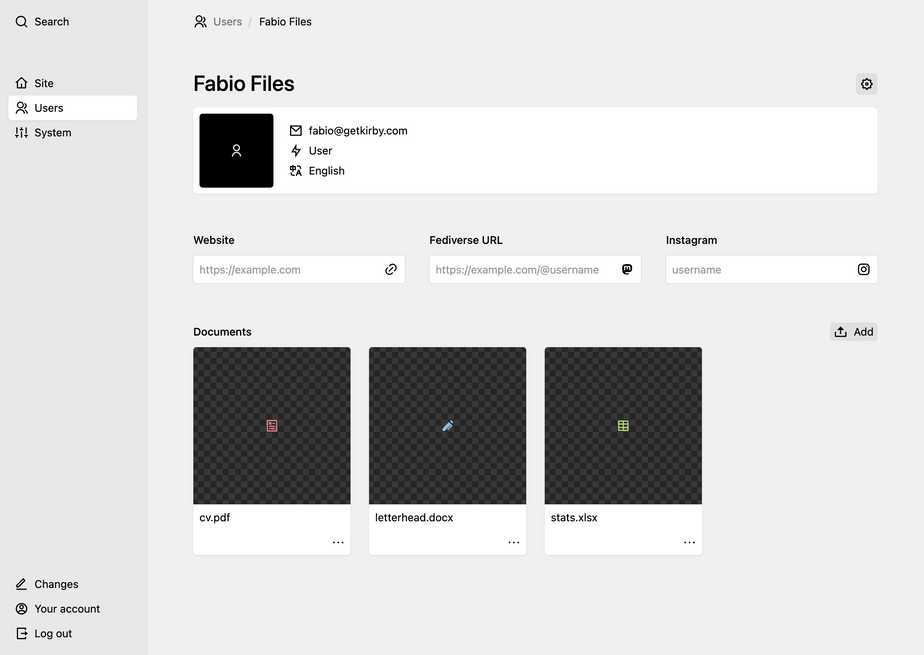Click the email envelope icon
The height and width of the screenshot is (655, 924).
(x=296, y=131)
